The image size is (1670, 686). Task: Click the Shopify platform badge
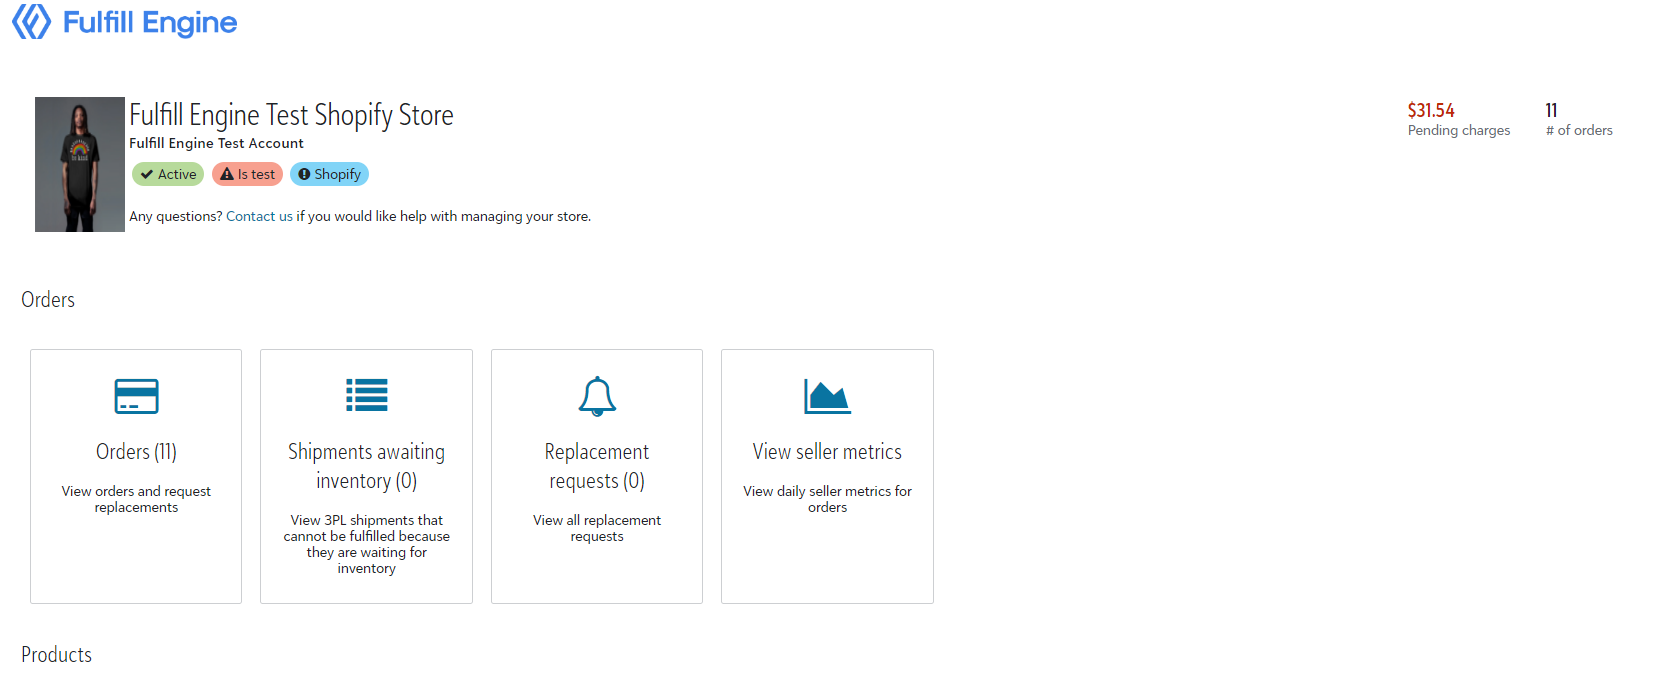coord(329,174)
